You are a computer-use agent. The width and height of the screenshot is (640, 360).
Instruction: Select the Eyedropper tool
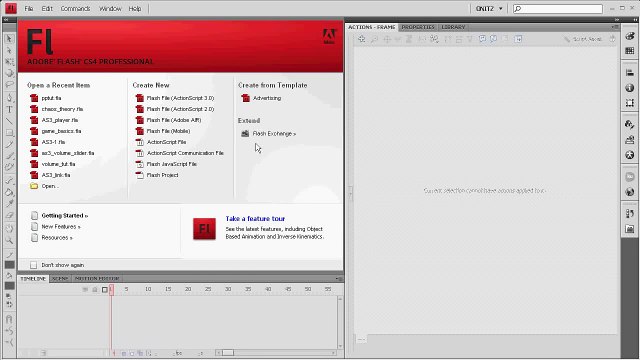point(9,203)
